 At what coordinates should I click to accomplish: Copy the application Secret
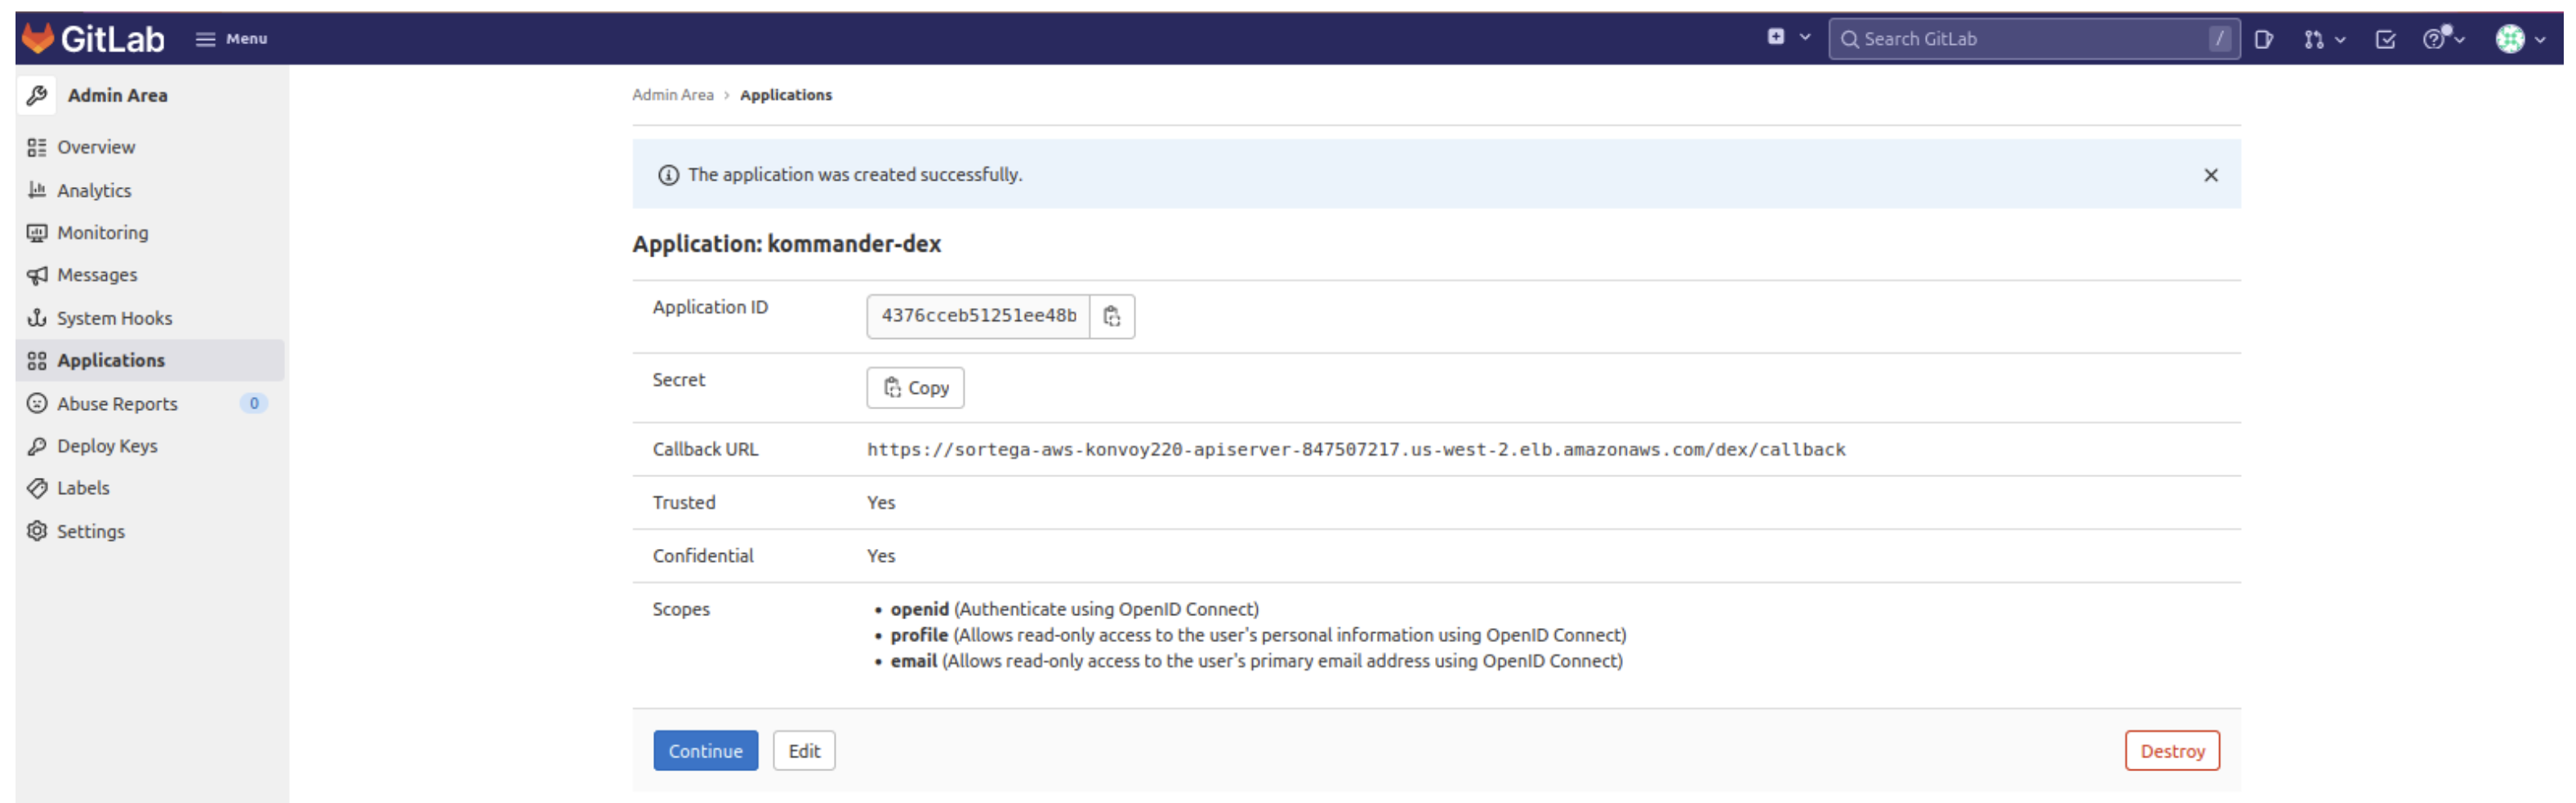[914, 388]
